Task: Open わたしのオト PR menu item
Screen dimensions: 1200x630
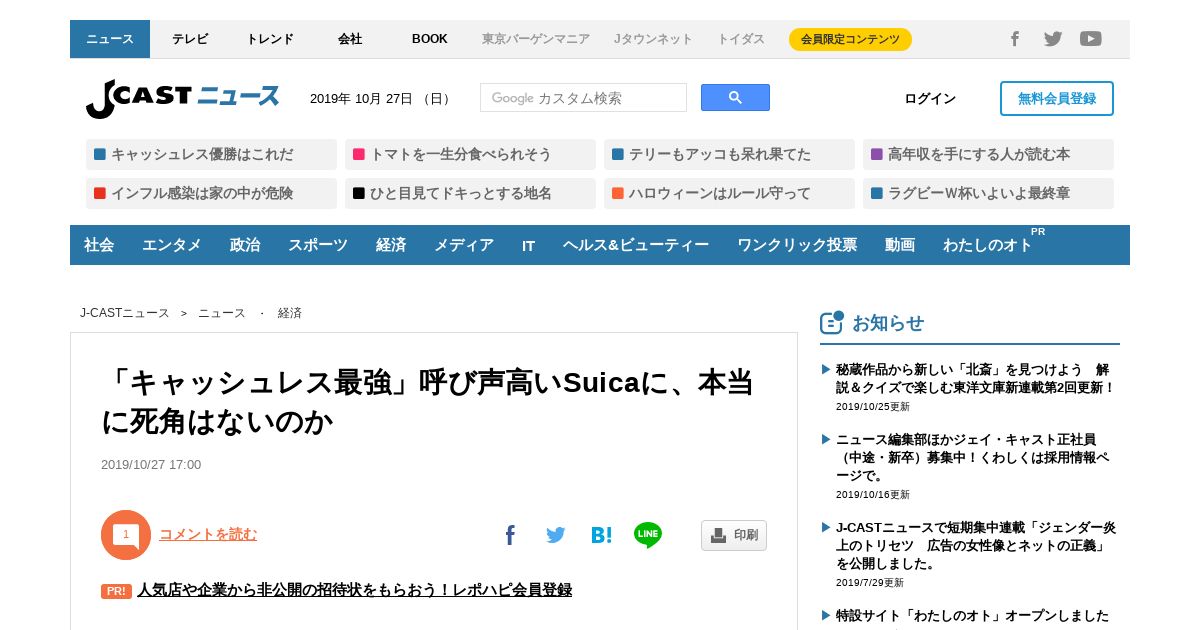Action: pyautogui.click(x=988, y=245)
